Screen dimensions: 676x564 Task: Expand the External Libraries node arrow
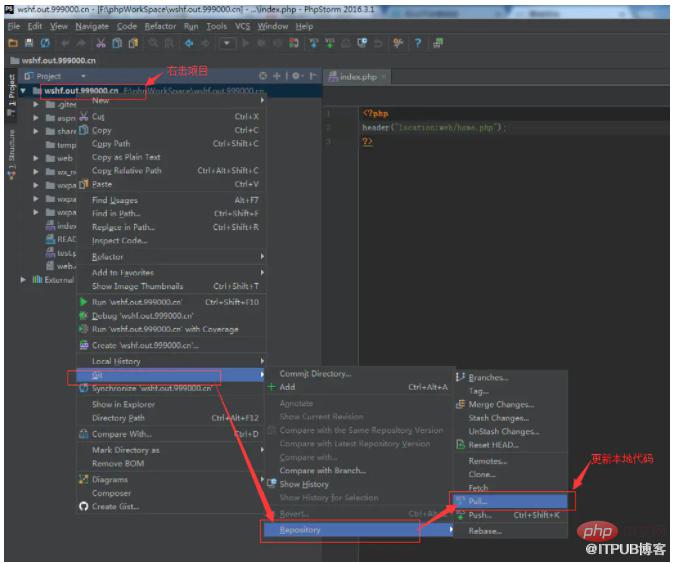pos(23,280)
